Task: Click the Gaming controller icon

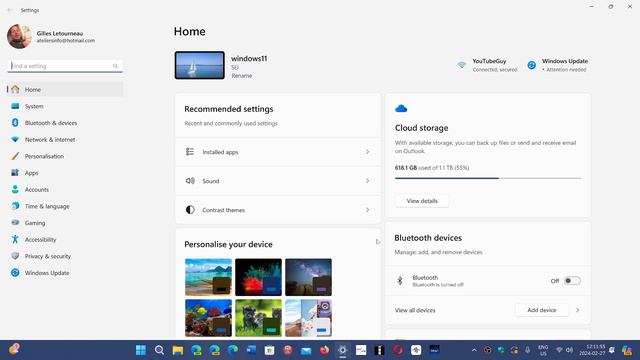Action: click(15, 223)
